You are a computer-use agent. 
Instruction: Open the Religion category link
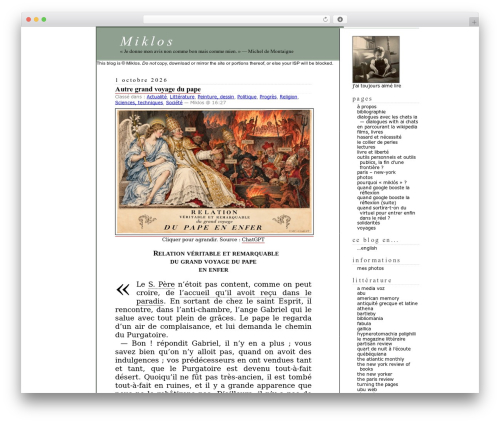click(288, 97)
